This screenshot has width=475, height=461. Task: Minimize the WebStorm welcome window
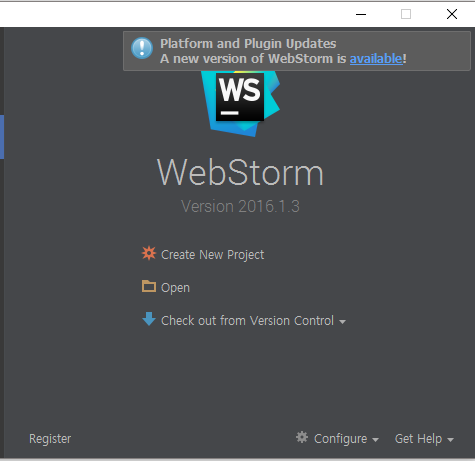coord(361,14)
